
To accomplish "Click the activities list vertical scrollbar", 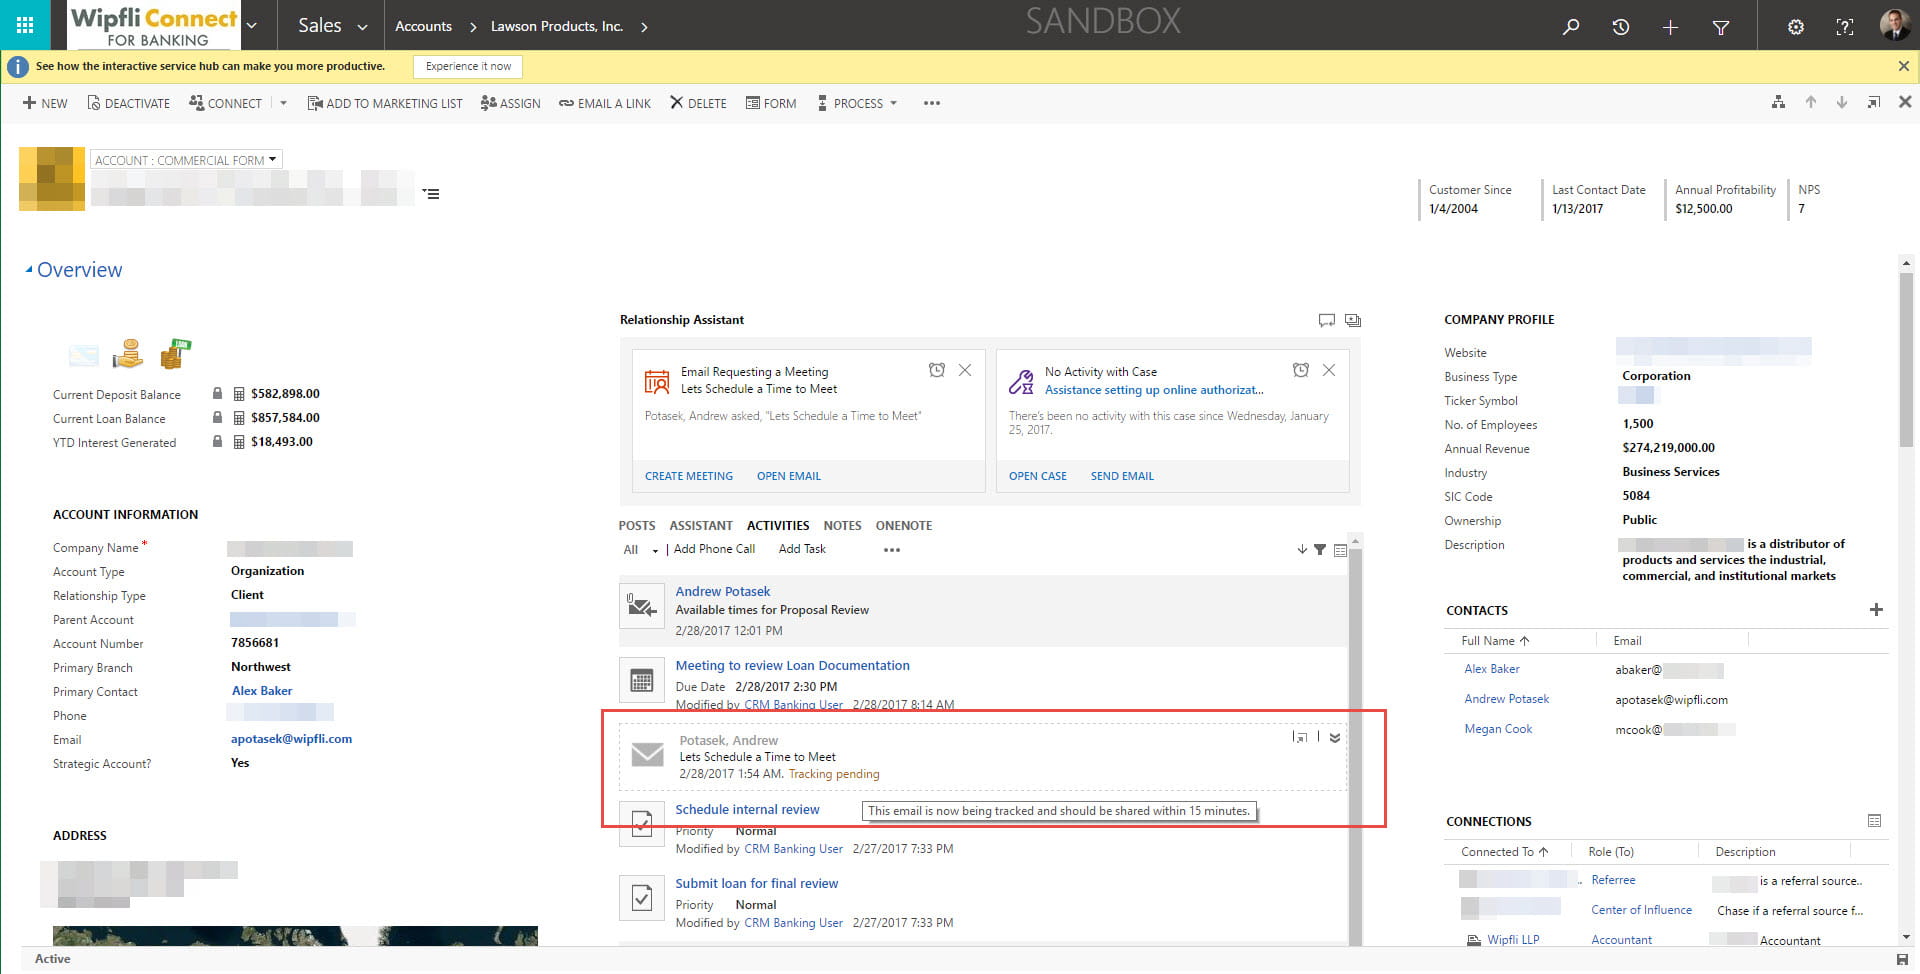I will click(x=1355, y=750).
